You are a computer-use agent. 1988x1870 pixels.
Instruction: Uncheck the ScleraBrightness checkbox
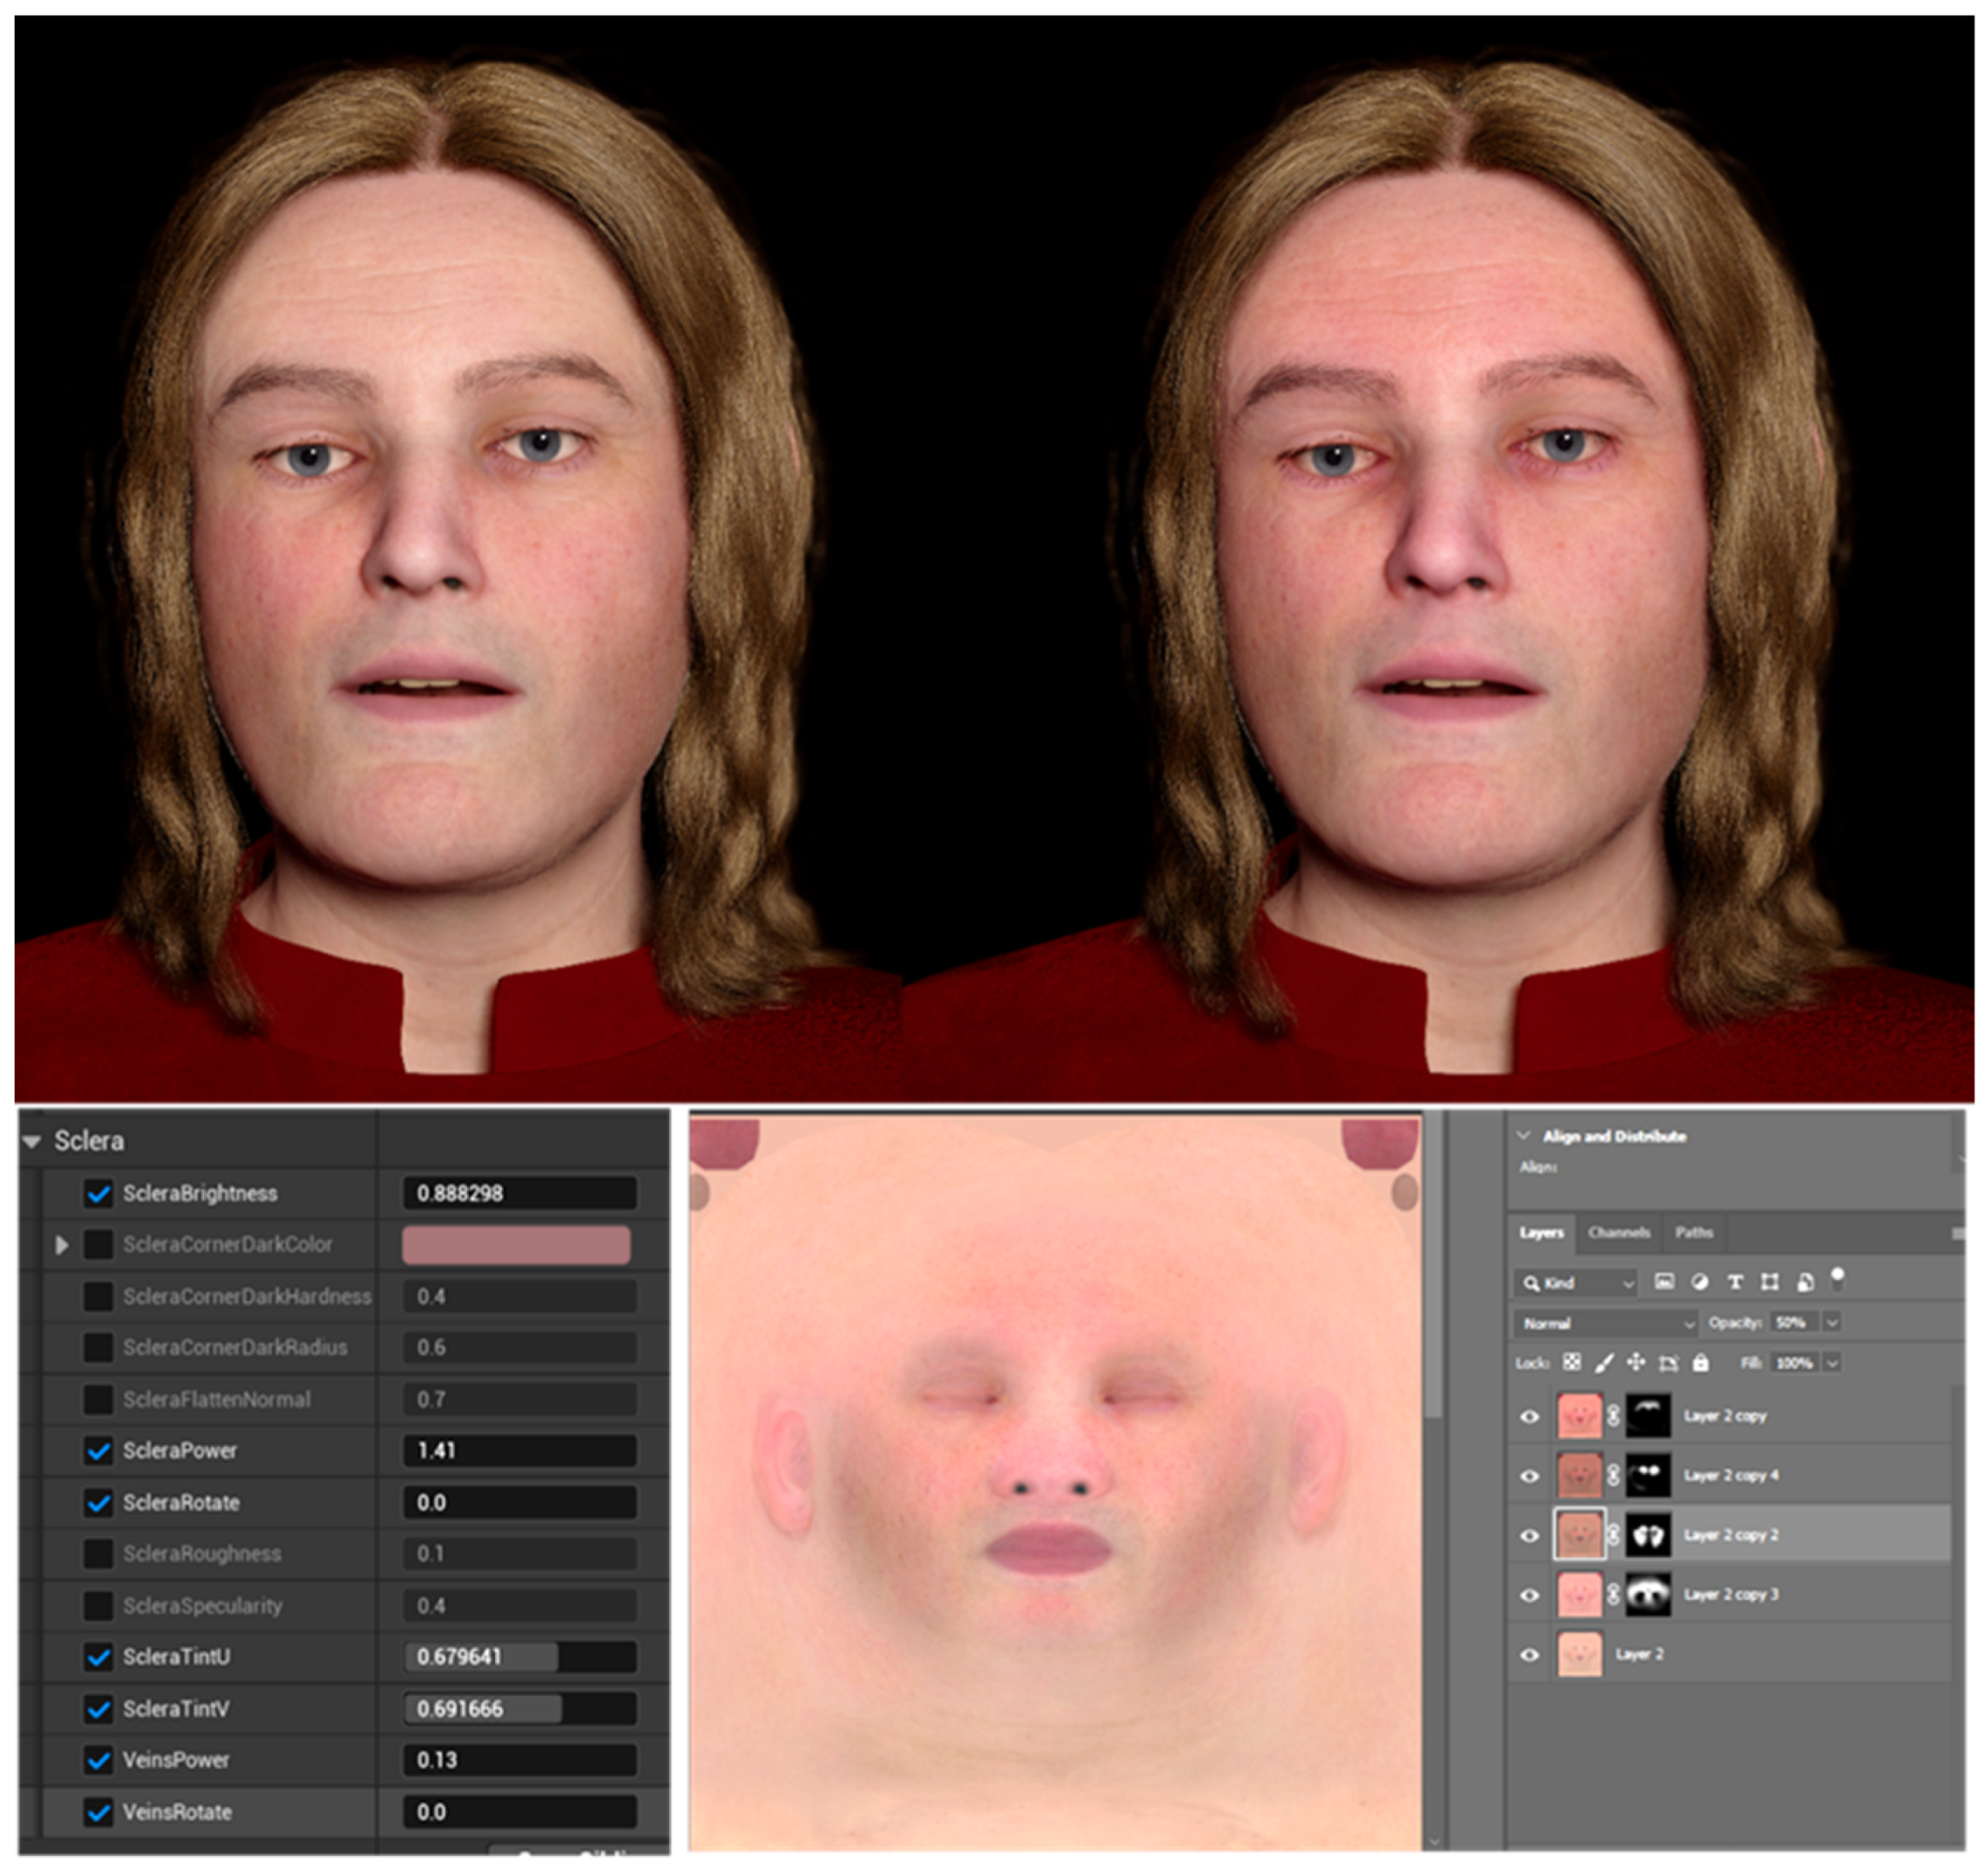coord(98,1193)
